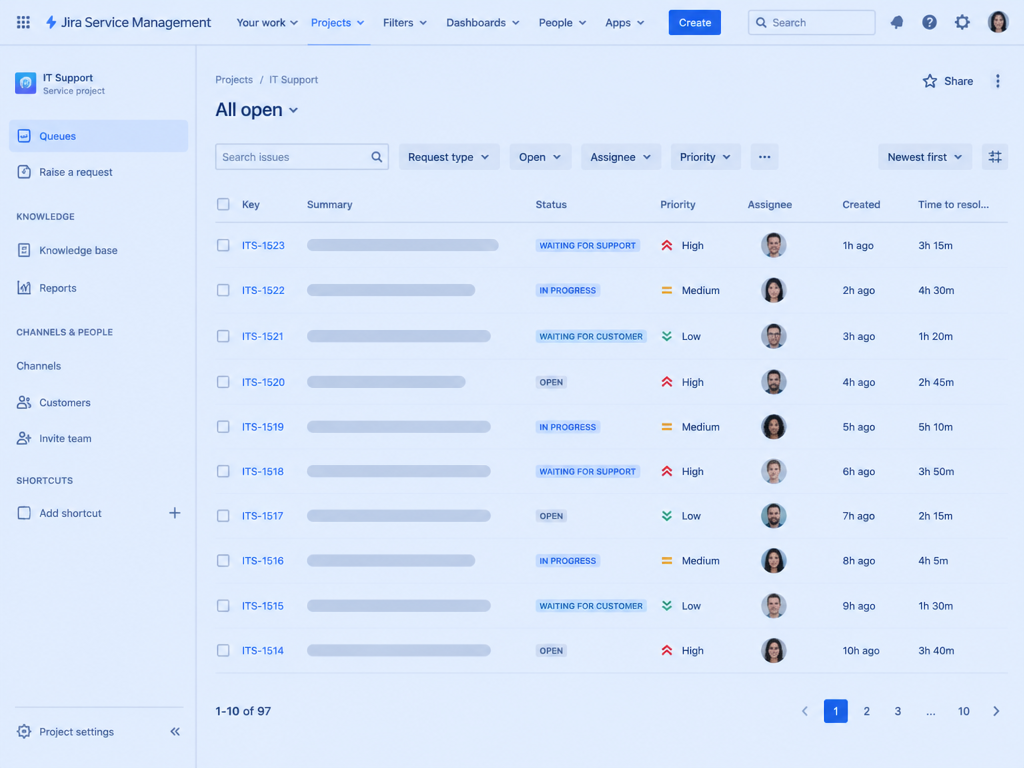Click the magnifier in Search issues field
Screen dimensions: 1024x768
click(377, 157)
